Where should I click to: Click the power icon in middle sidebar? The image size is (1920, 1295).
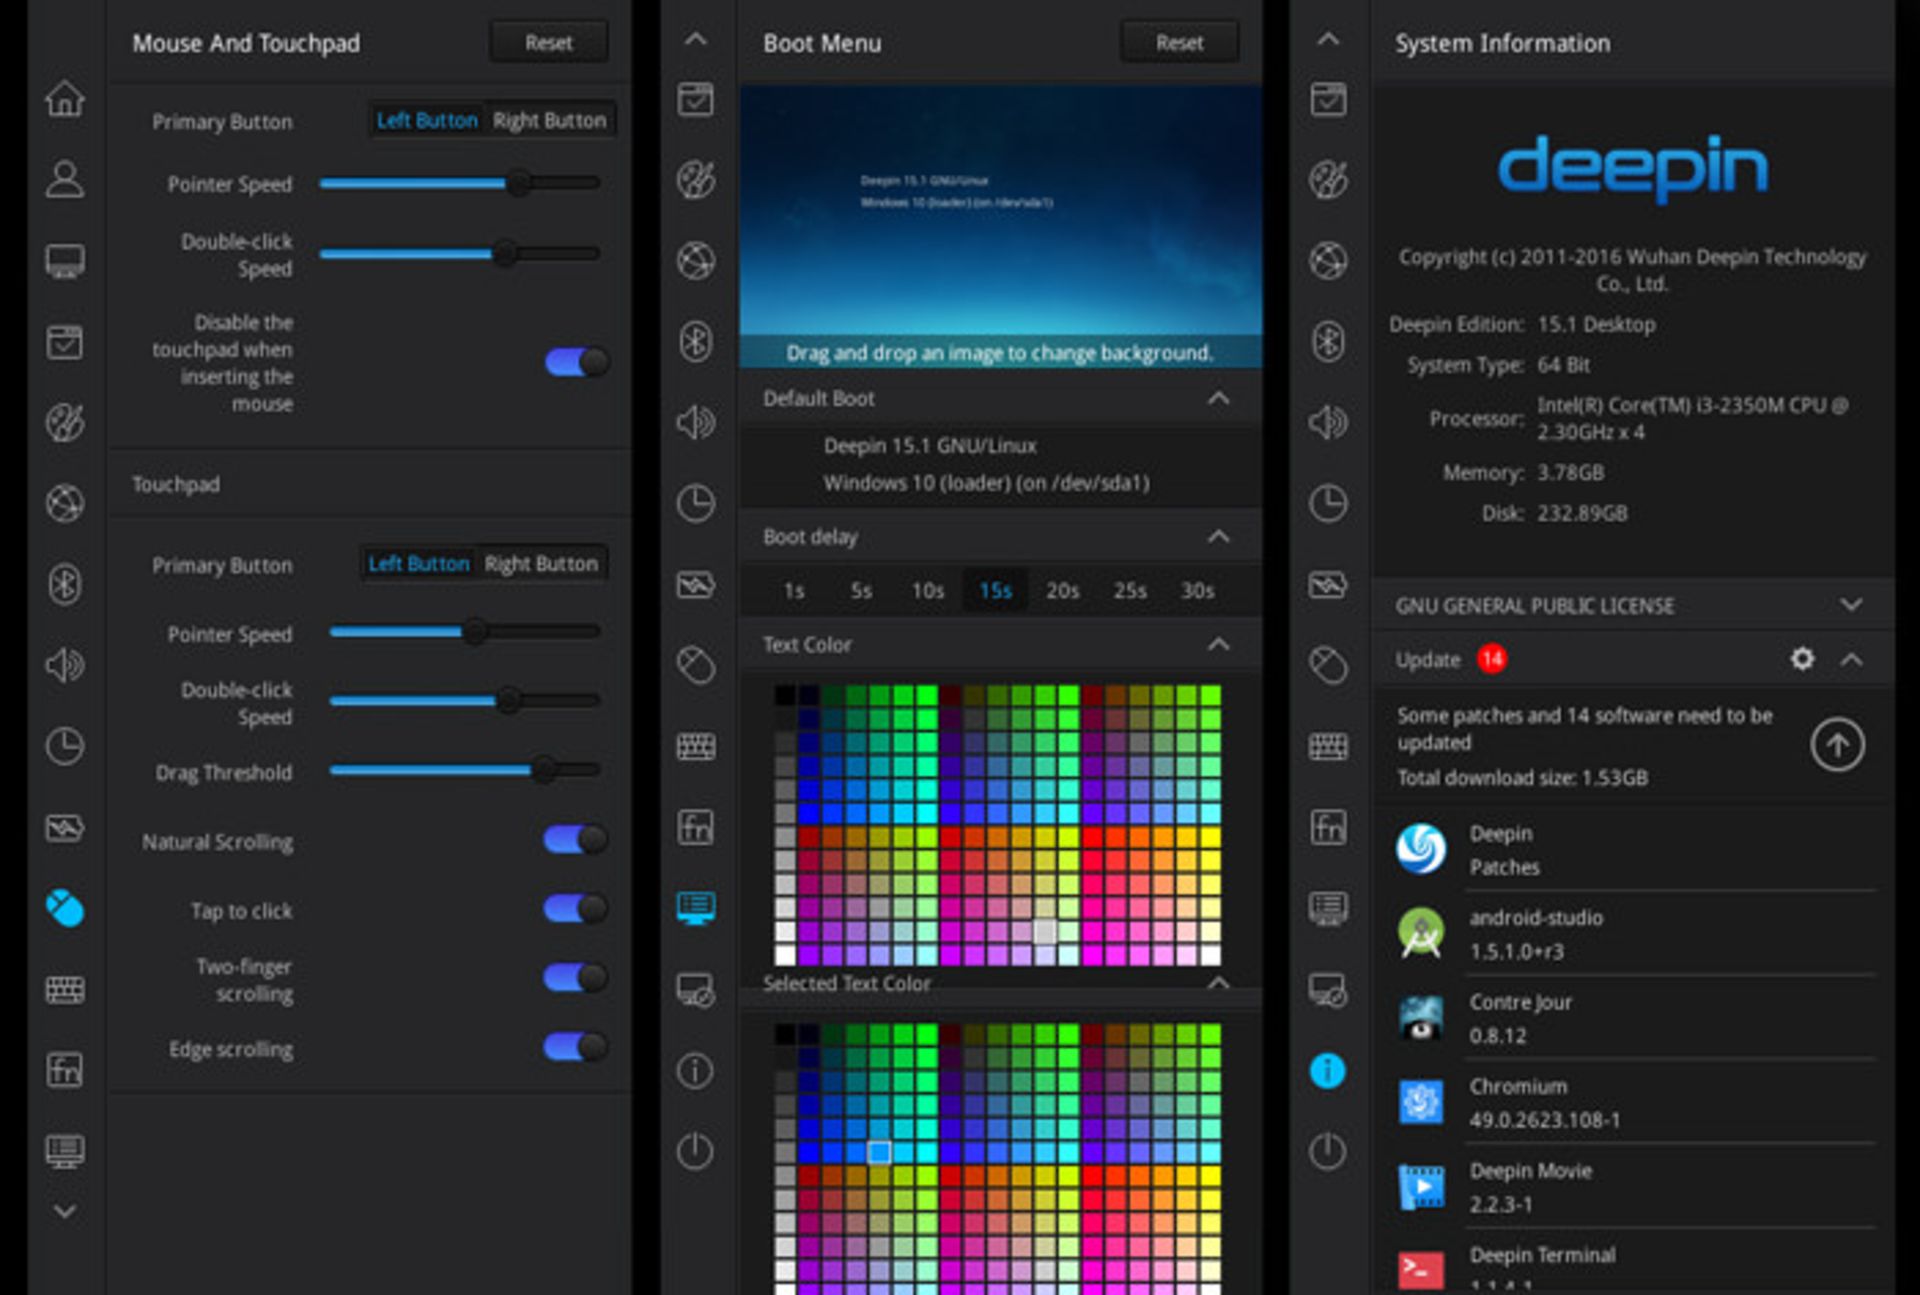tap(695, 1151)
